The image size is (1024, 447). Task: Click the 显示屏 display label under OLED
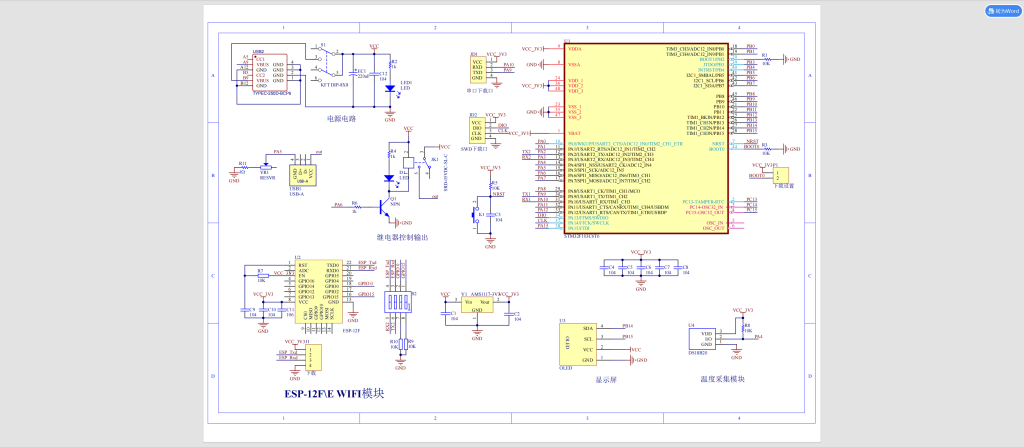(606, 379)
